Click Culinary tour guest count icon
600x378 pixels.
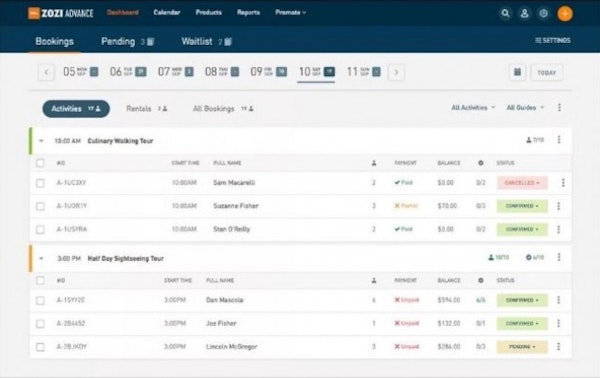(528, 140)
